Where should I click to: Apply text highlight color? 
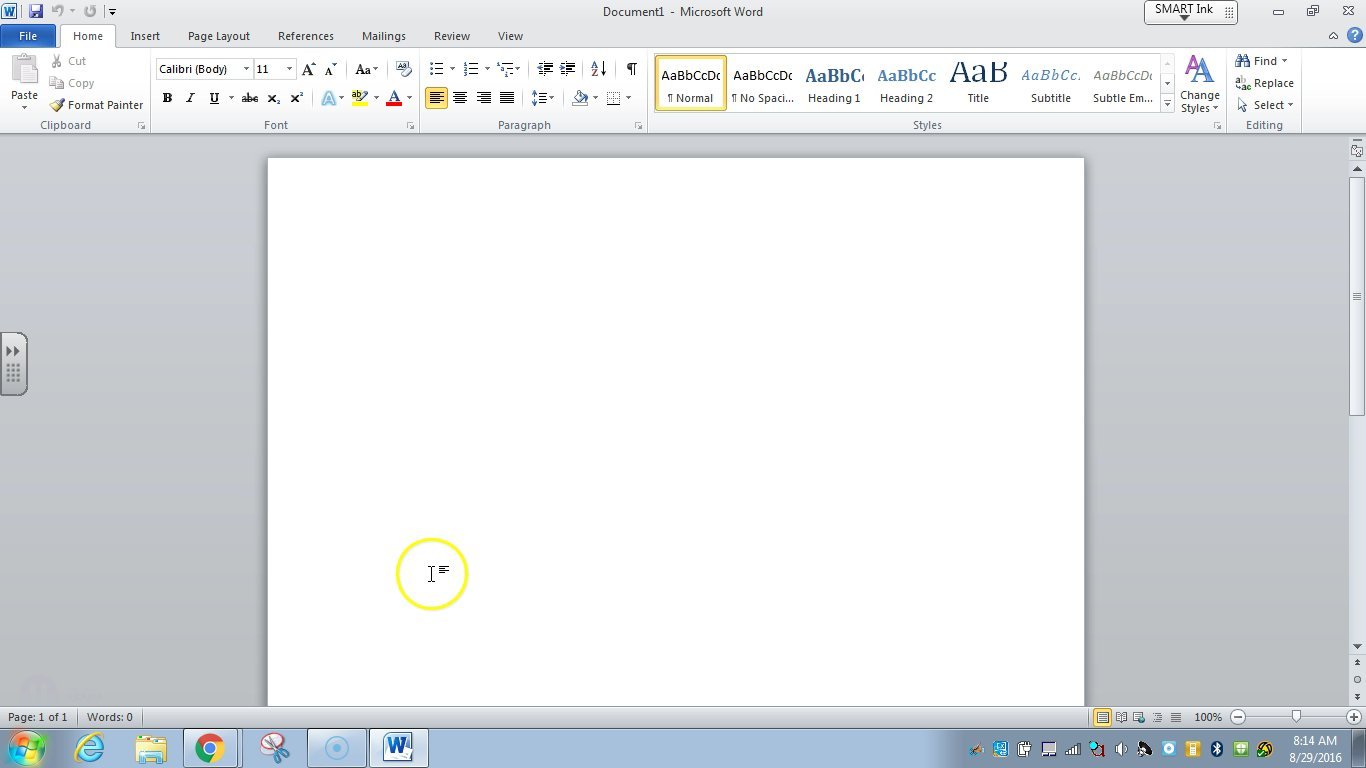click(x=360, y=97)
